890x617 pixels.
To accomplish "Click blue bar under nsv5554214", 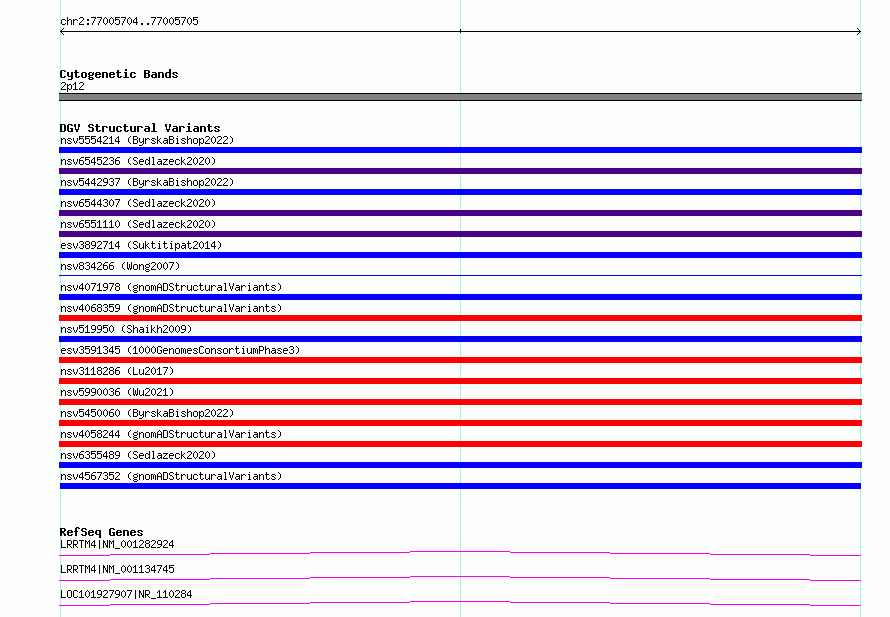I will coord(460,150).
